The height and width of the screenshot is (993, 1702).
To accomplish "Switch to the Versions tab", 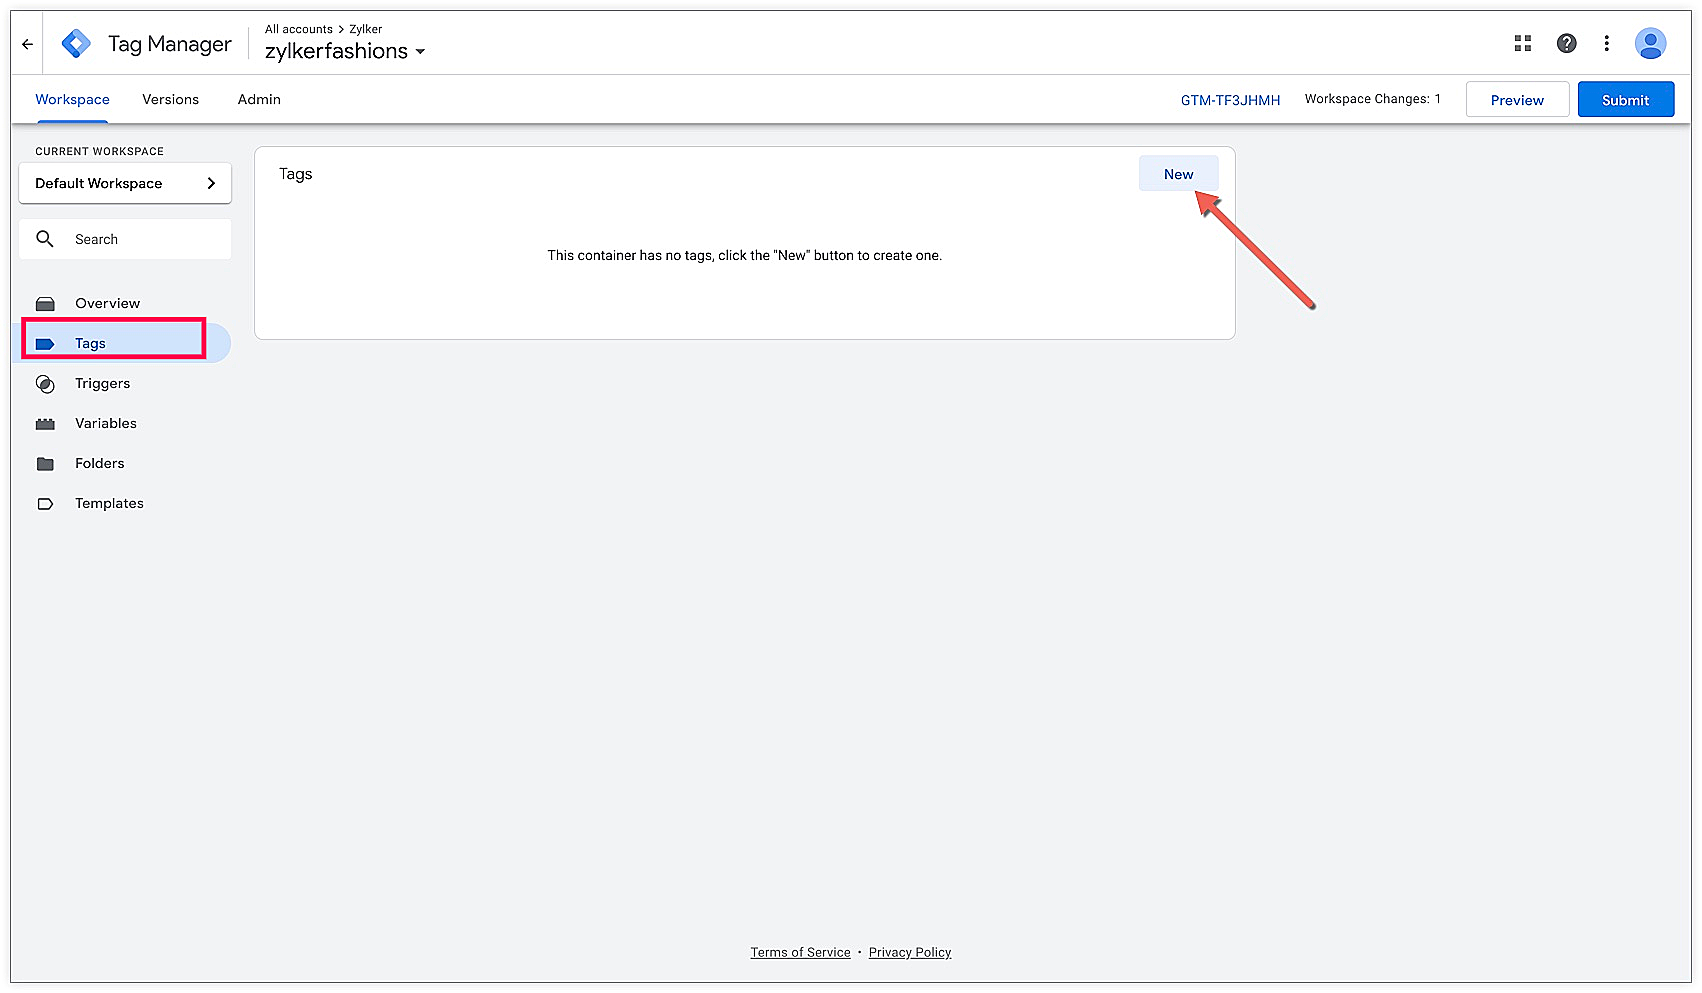I will tap(170, 100).
